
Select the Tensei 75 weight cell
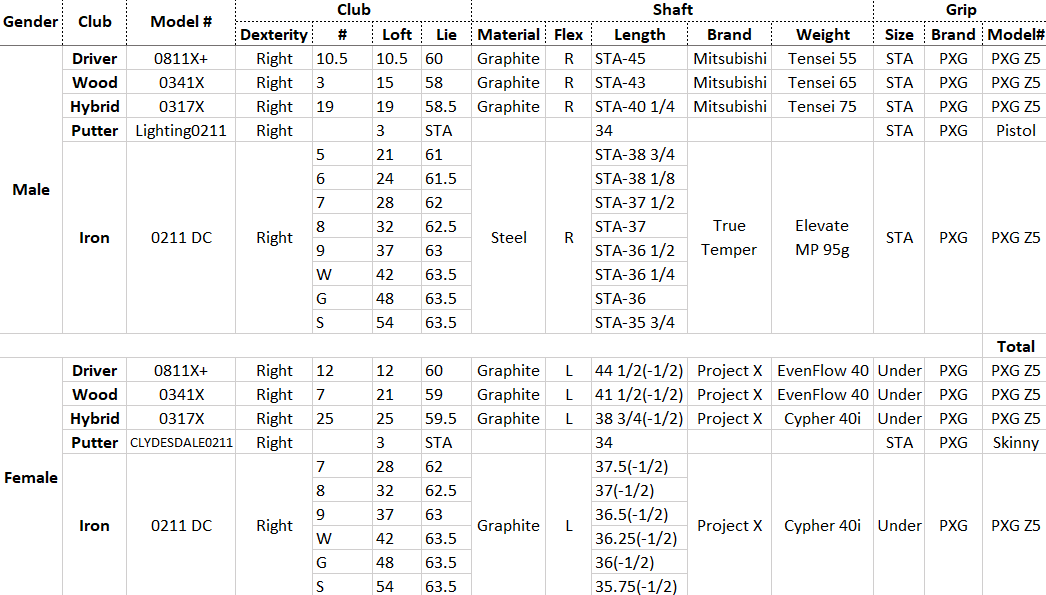point(822,106)
